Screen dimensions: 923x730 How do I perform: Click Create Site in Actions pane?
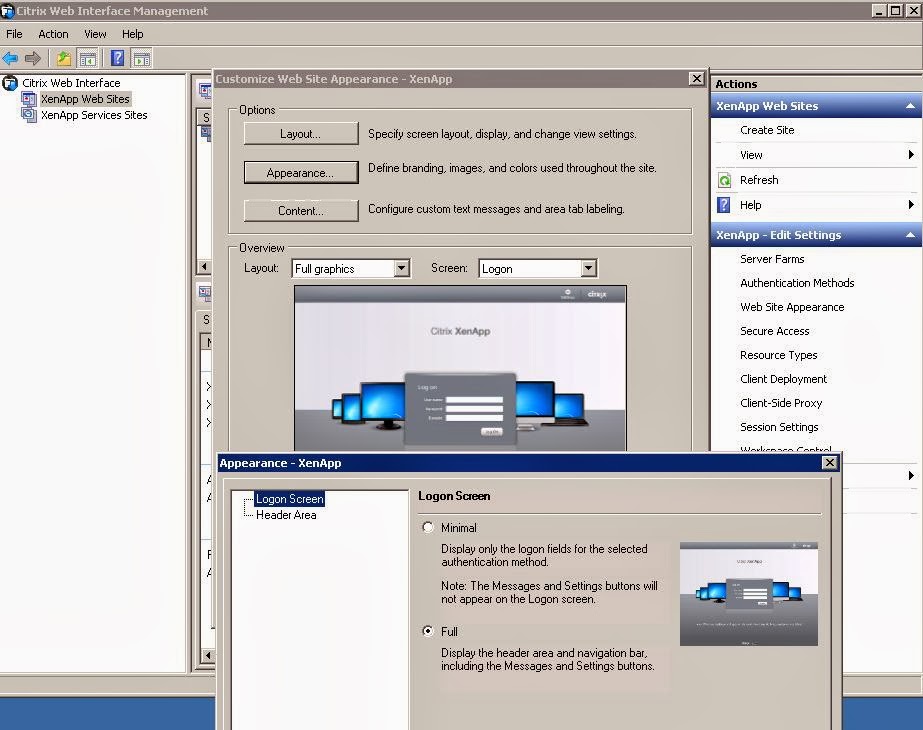coord(767,130)
